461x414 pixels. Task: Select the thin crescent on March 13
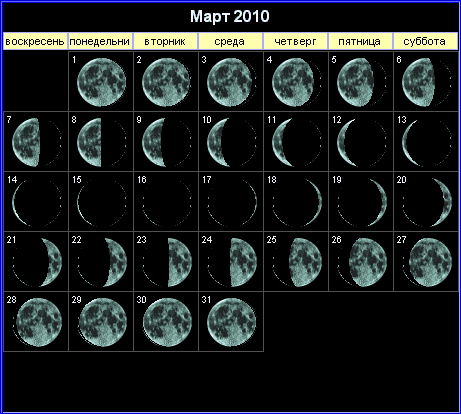(x=427, y=142)
